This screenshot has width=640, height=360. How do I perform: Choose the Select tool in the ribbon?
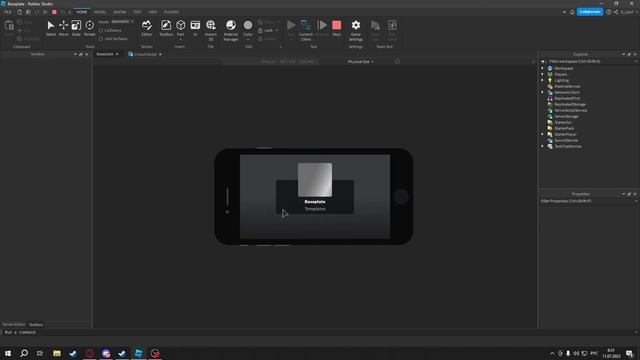click(x=51, y=28)
